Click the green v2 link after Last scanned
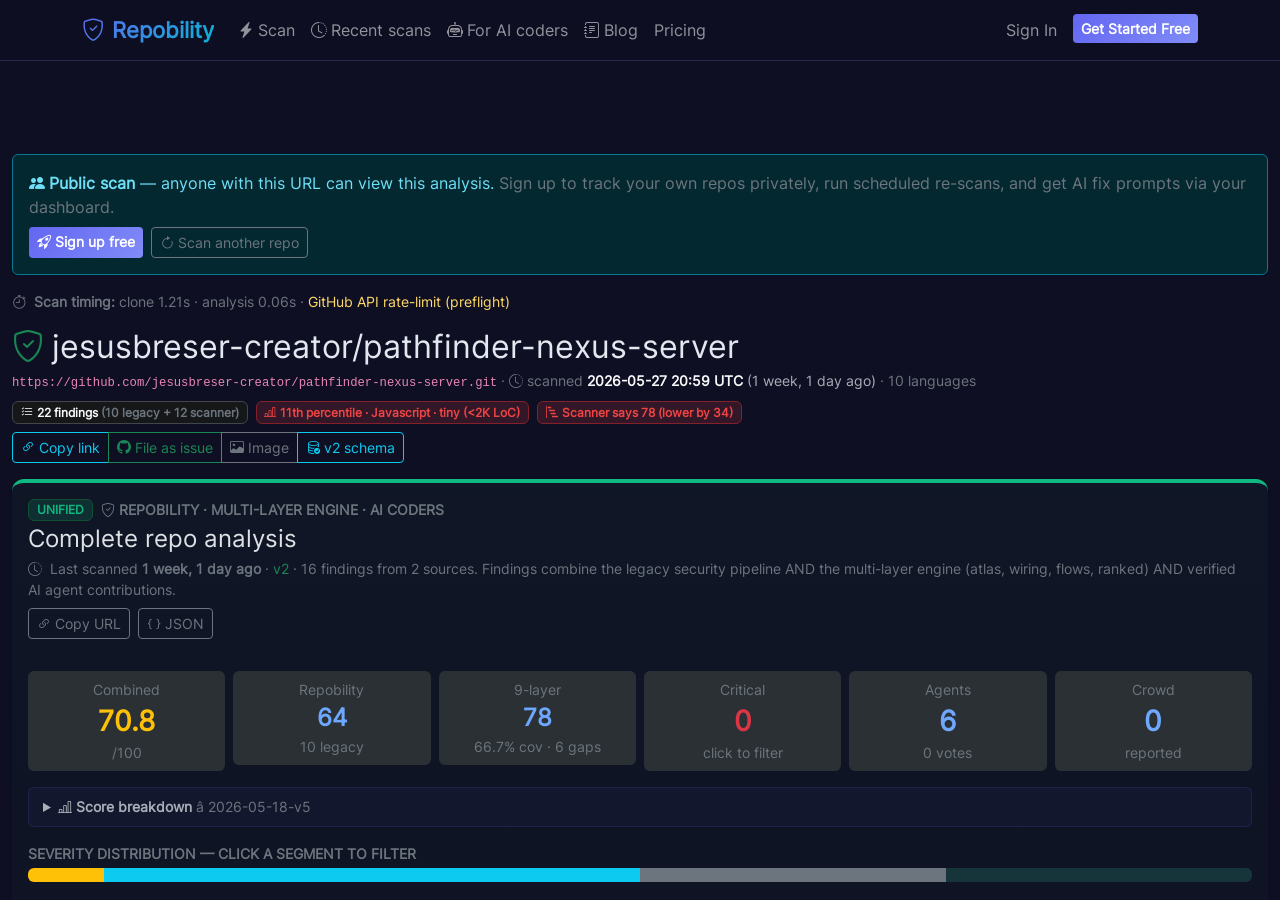Viewport: 1280px width, 900px height. point(281,569)
